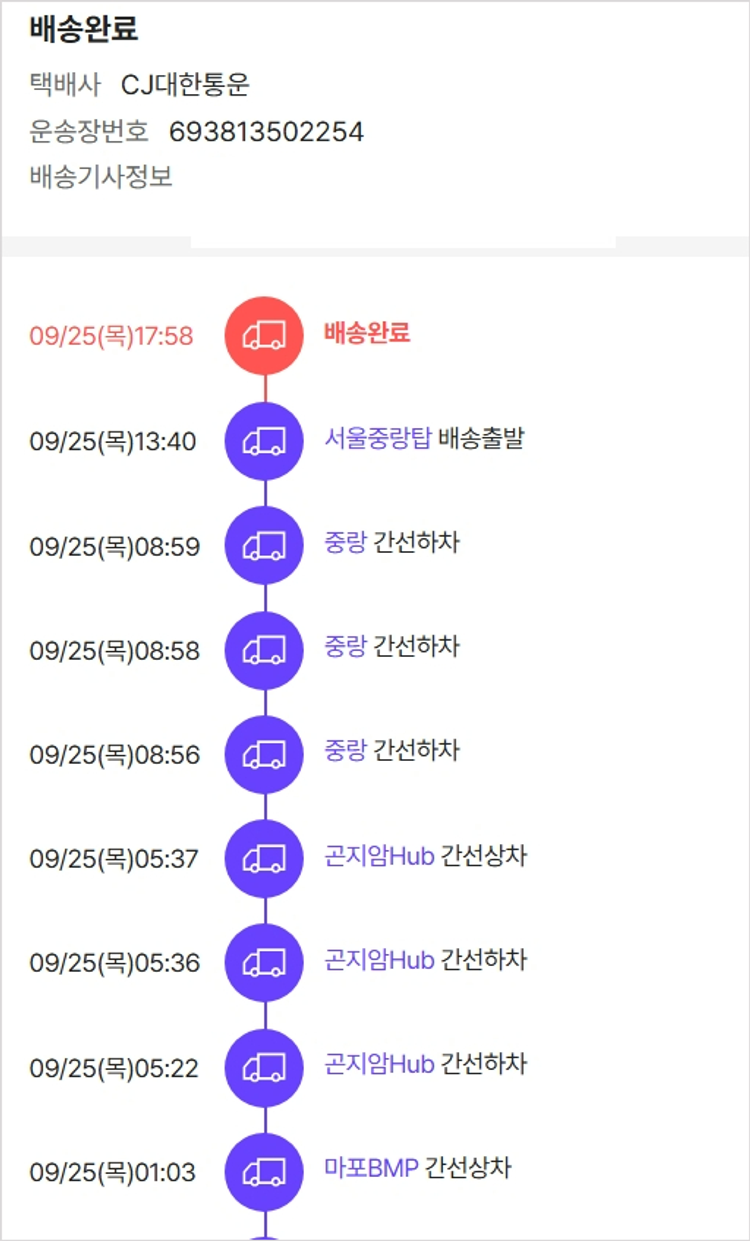This screenshot has height=1241, width=750.
Task: Click the truck icon at 08:56 중랑 간선하차
Action: (x=264, y=754)
